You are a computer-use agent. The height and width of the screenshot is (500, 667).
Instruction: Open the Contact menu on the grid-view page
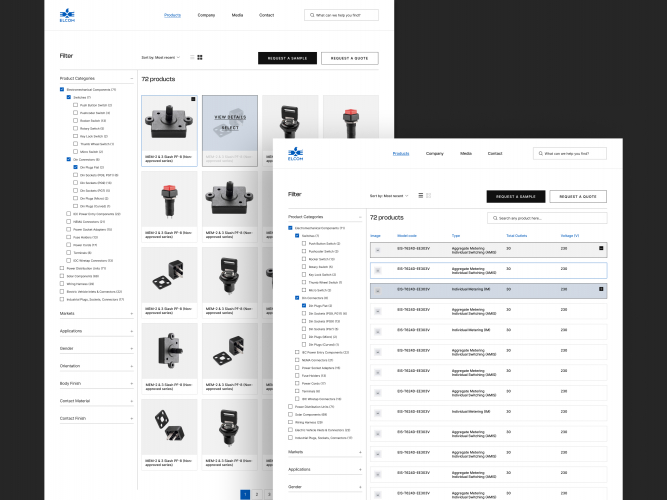tap(267, 15)
